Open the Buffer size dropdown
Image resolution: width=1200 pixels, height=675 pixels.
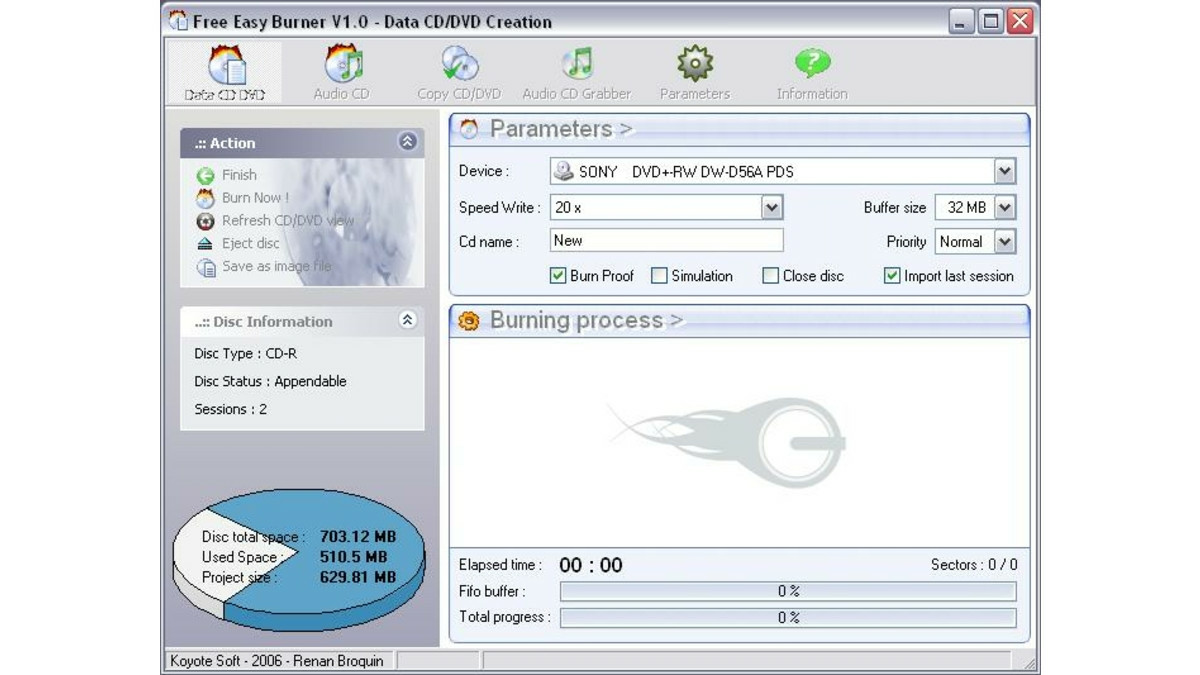point(1007,207)
